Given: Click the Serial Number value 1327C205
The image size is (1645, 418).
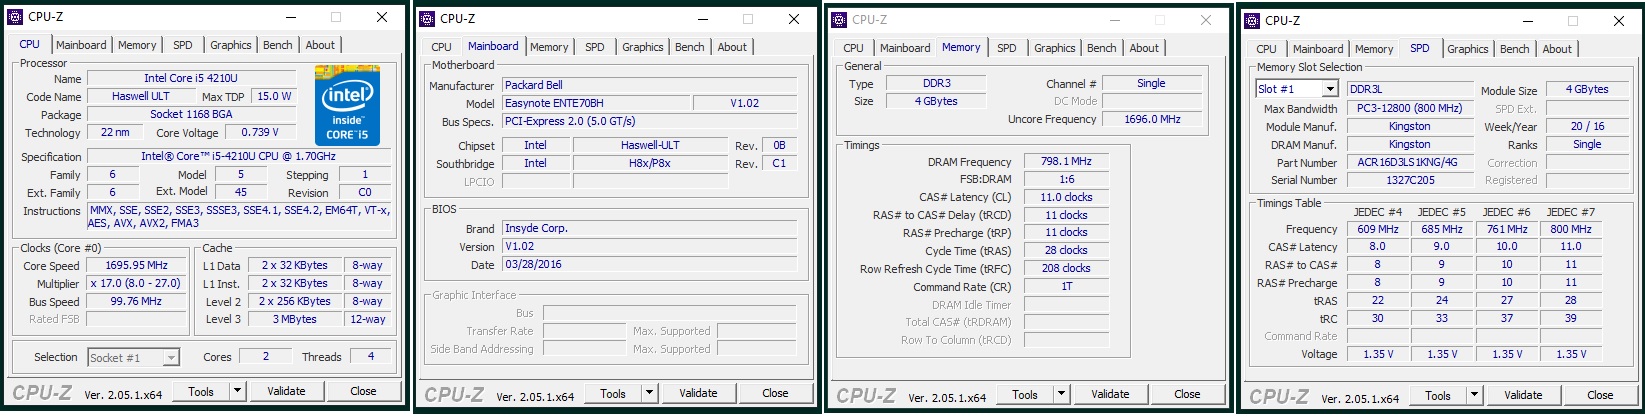Looking at the screenshot, I should [x=1410, y=180].
